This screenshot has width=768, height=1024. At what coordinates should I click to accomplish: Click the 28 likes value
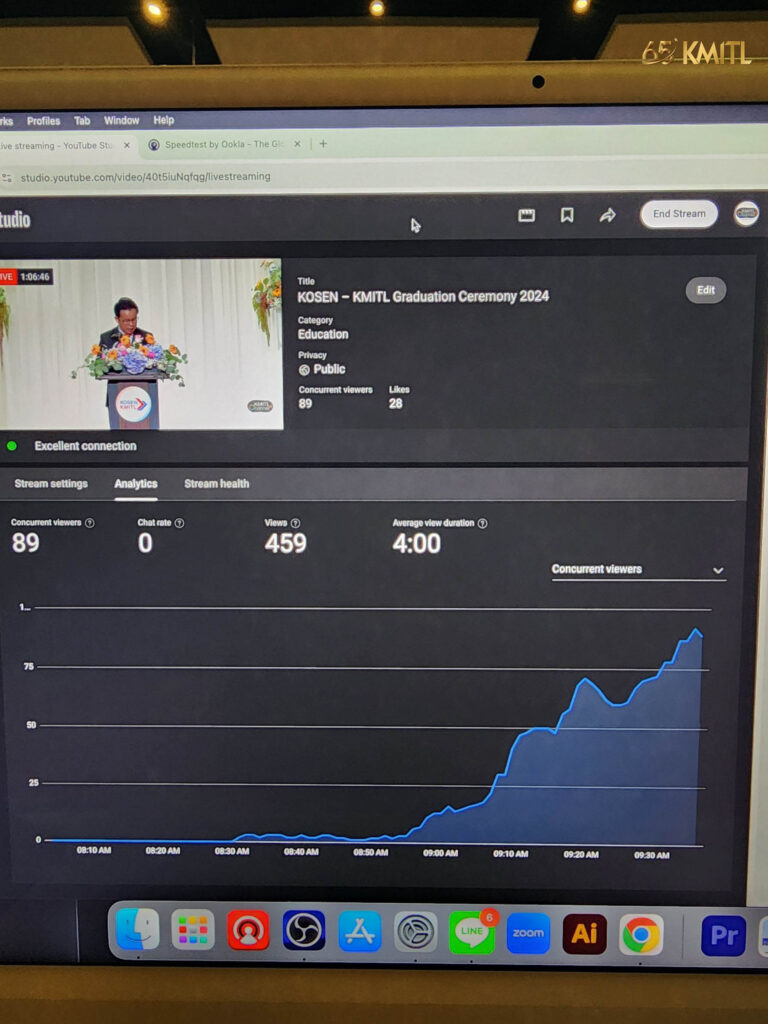point(395,404)
